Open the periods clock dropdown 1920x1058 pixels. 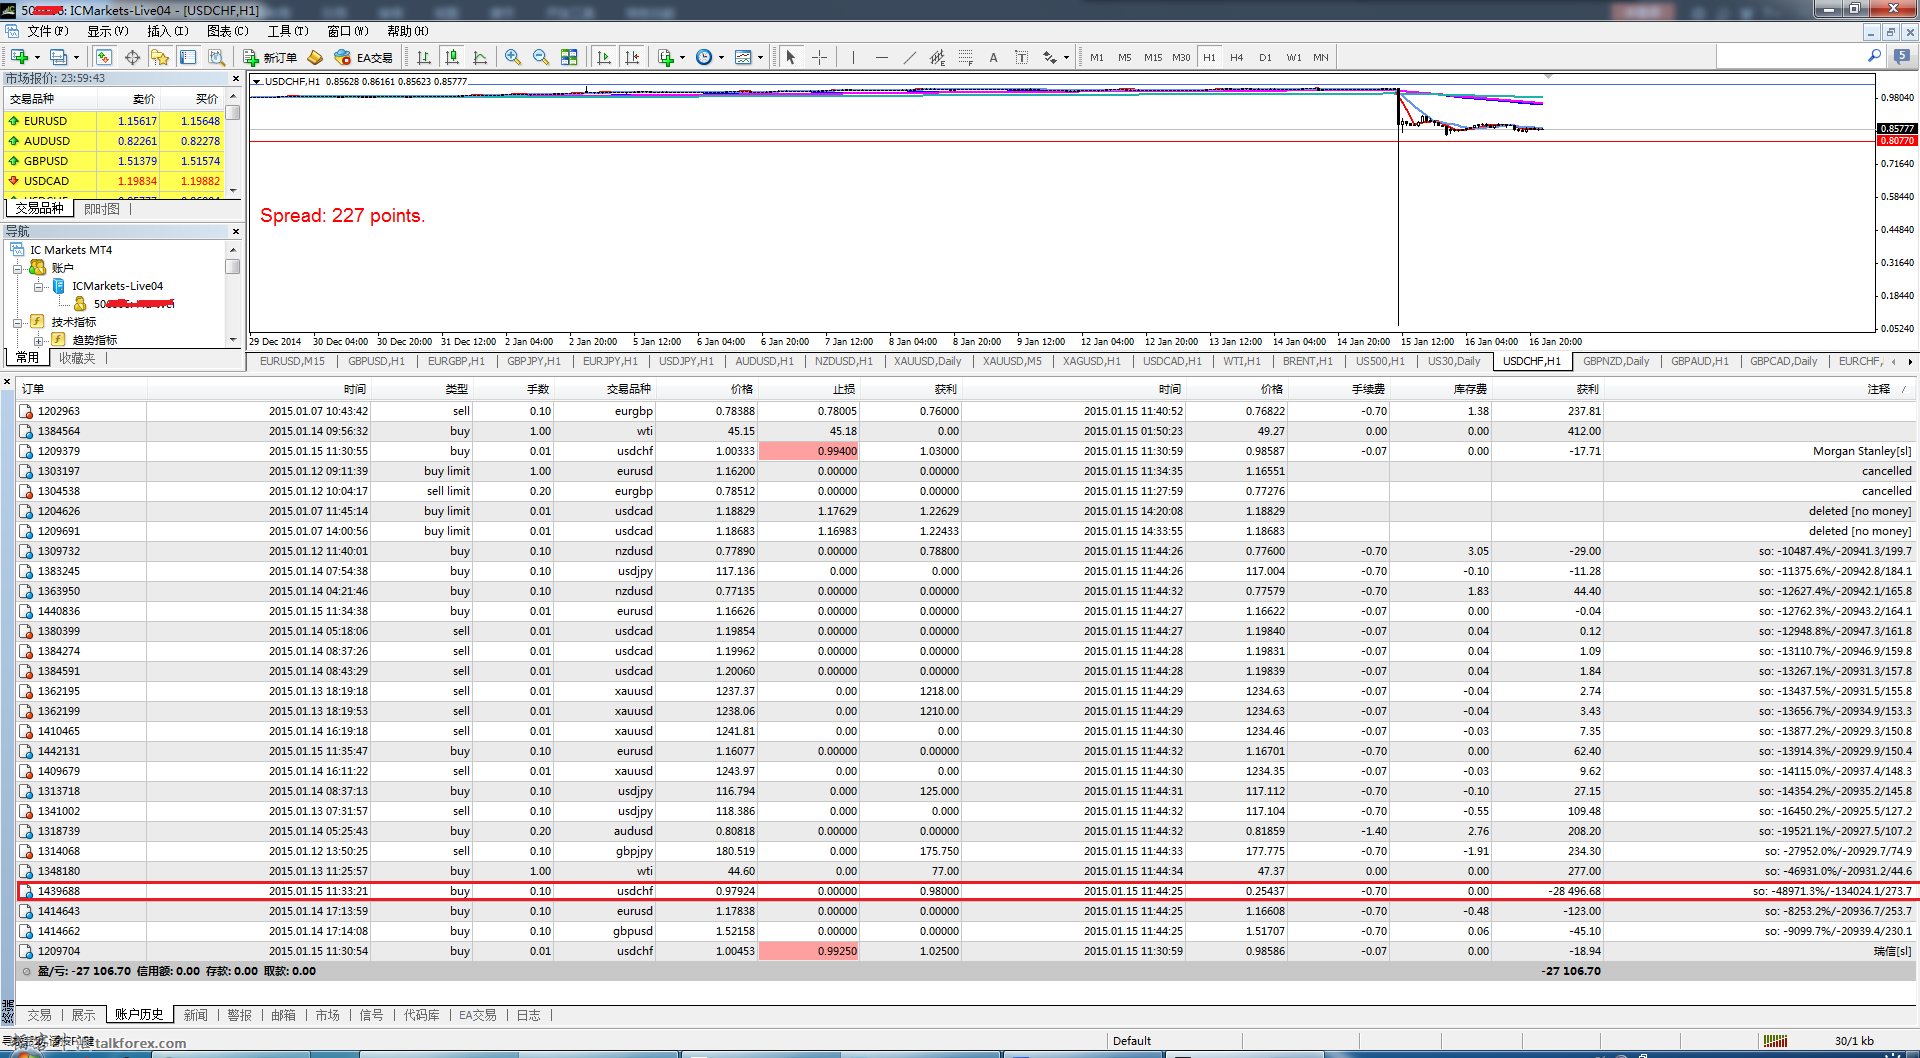coord(709,57)
